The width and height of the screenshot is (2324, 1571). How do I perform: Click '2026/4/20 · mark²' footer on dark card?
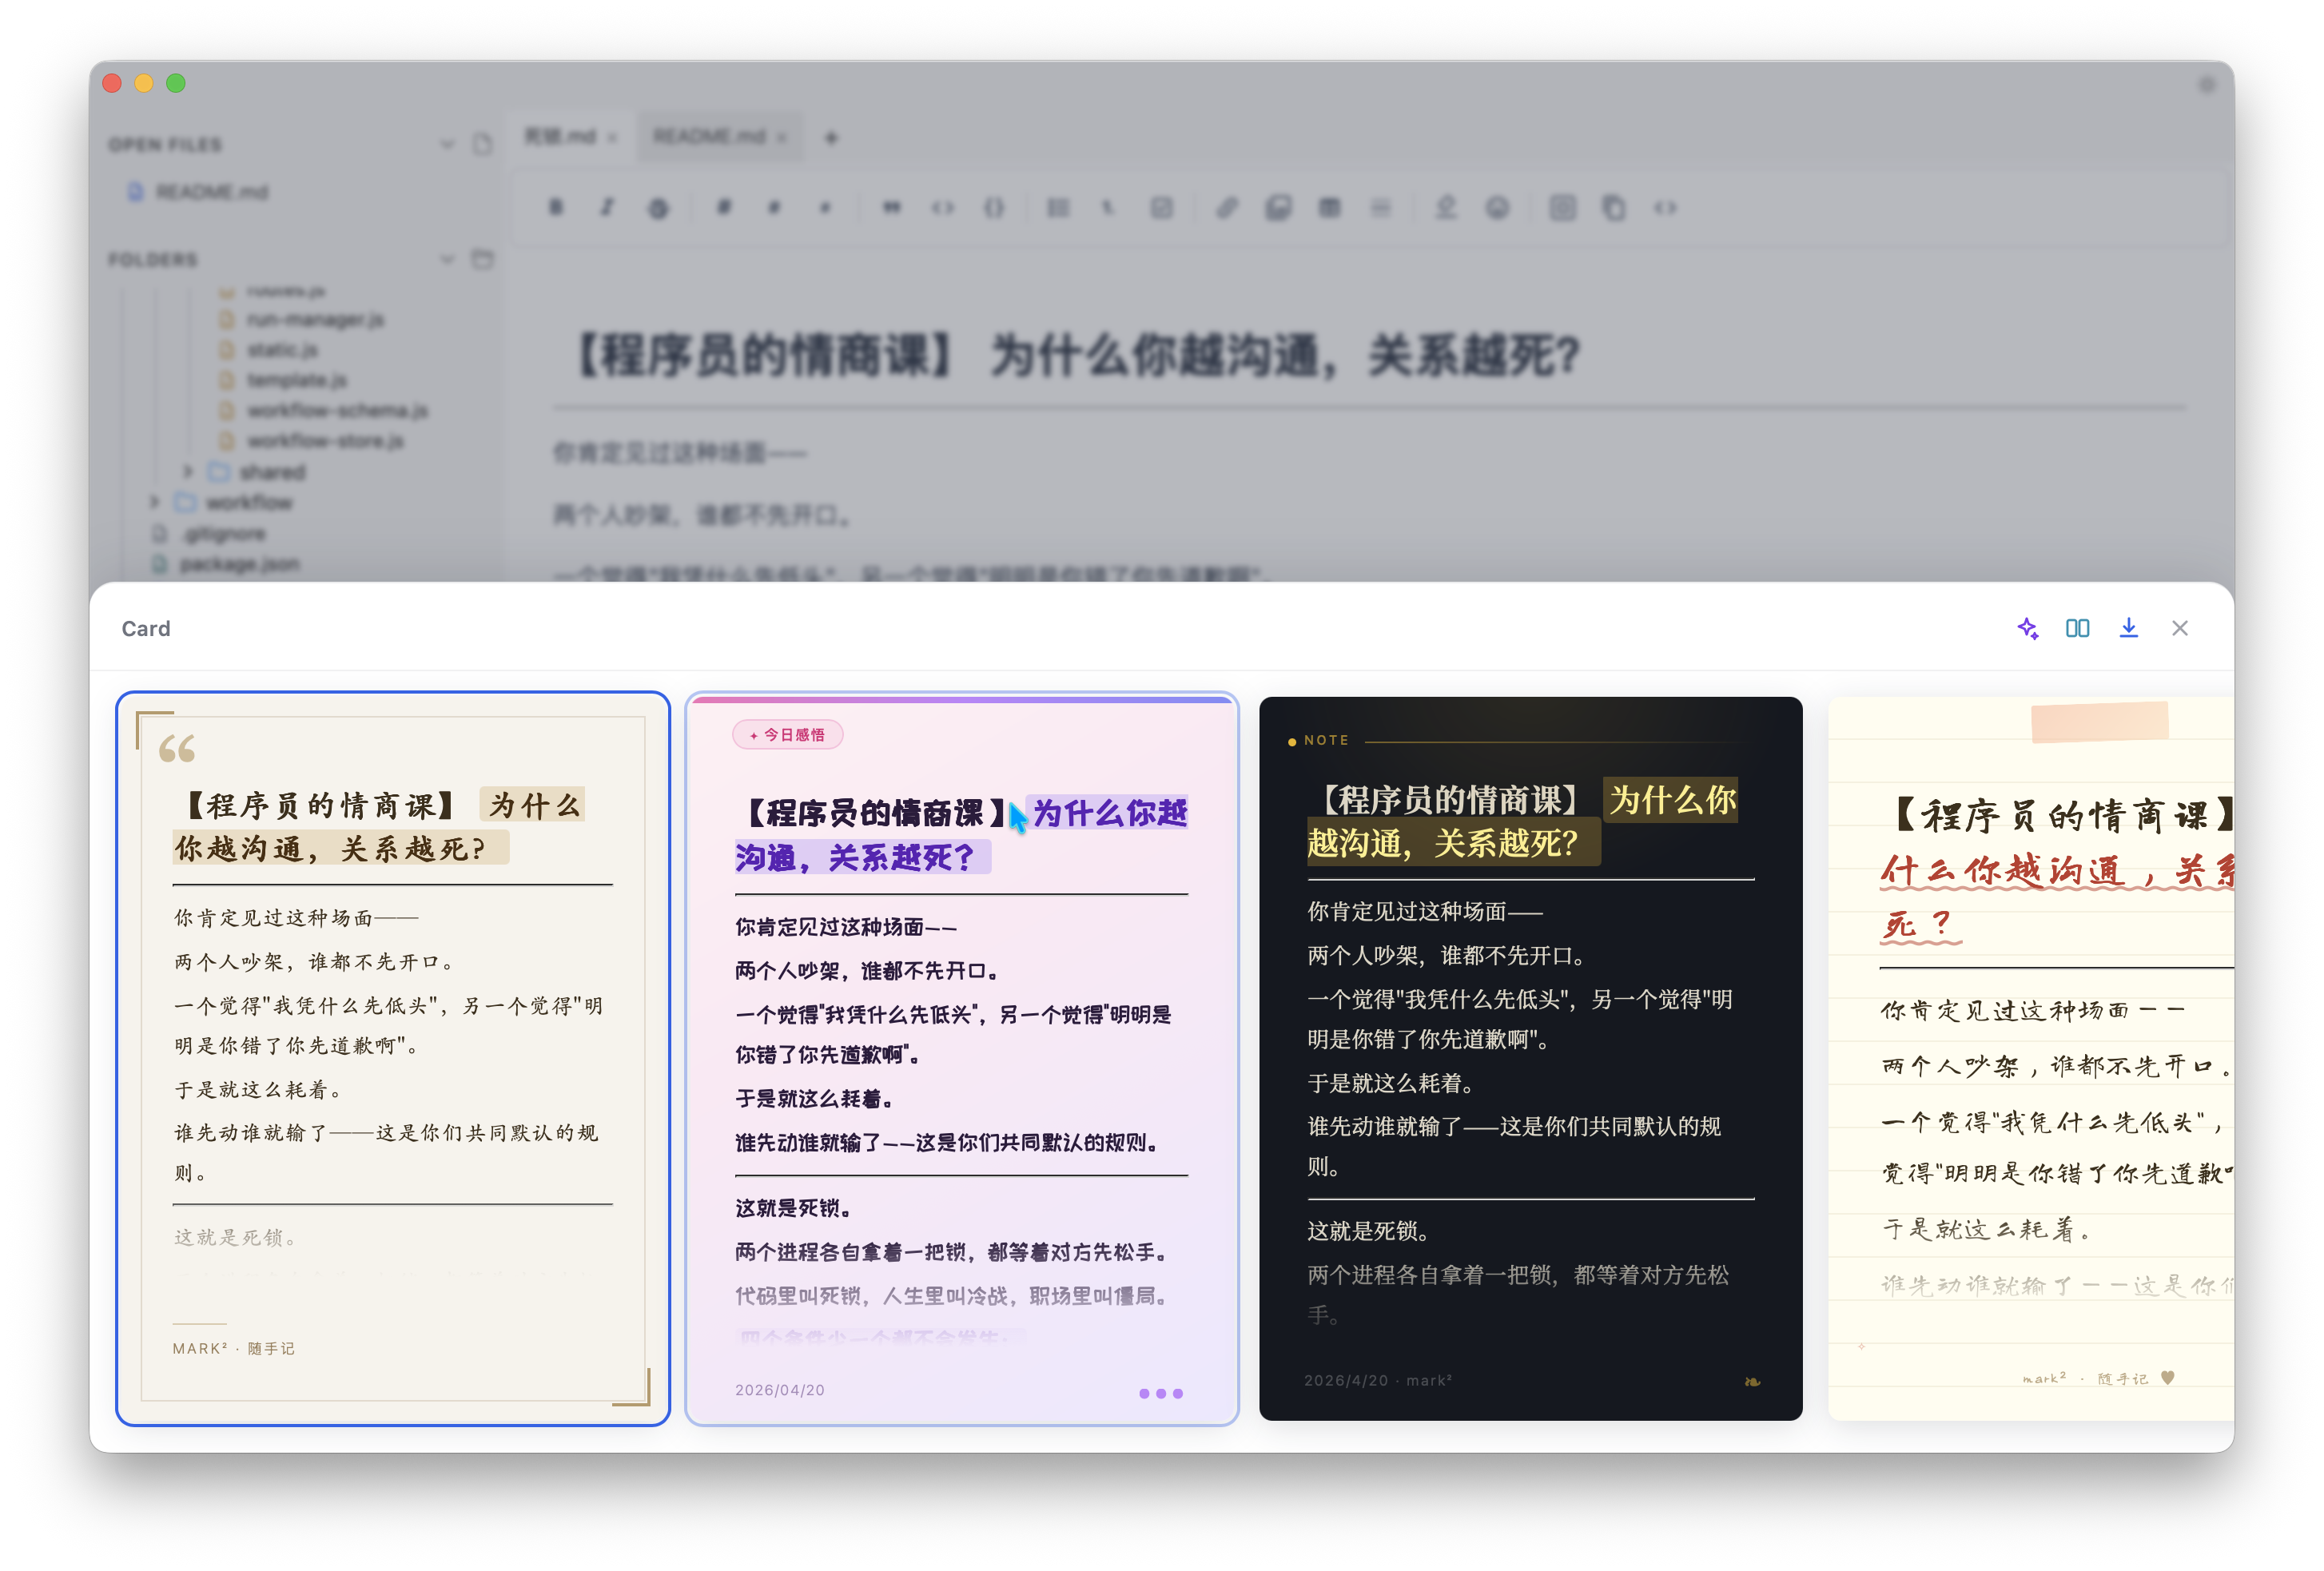(1377, 1380)
